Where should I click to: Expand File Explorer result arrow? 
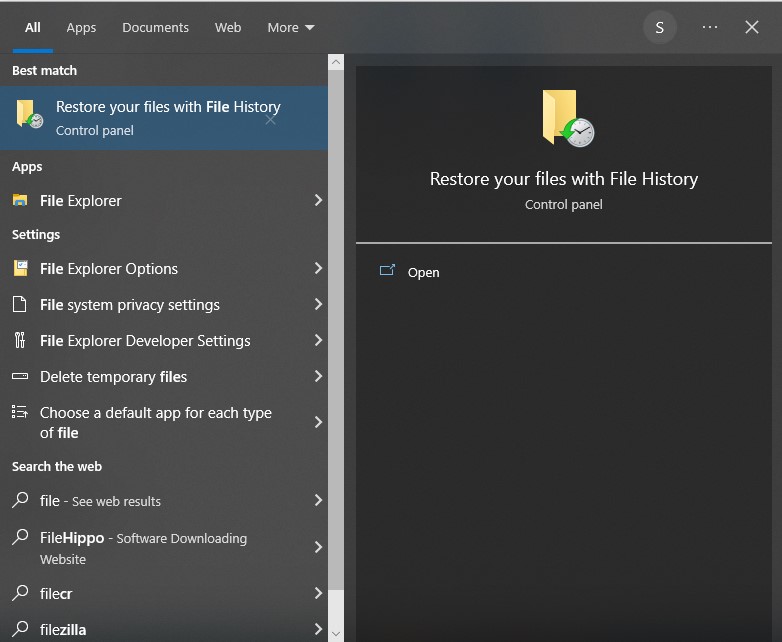coord(318,201)
